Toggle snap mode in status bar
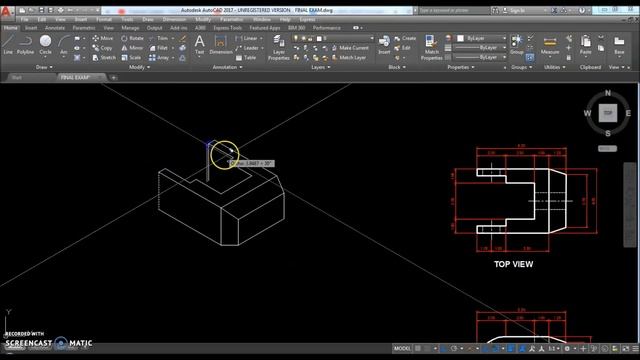Viewport: 640px width, 360px height. [427, 349]
